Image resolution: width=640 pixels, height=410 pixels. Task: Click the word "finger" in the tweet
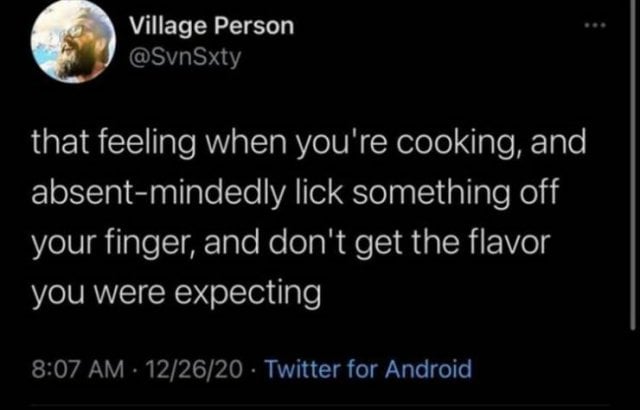click(148, 243)
